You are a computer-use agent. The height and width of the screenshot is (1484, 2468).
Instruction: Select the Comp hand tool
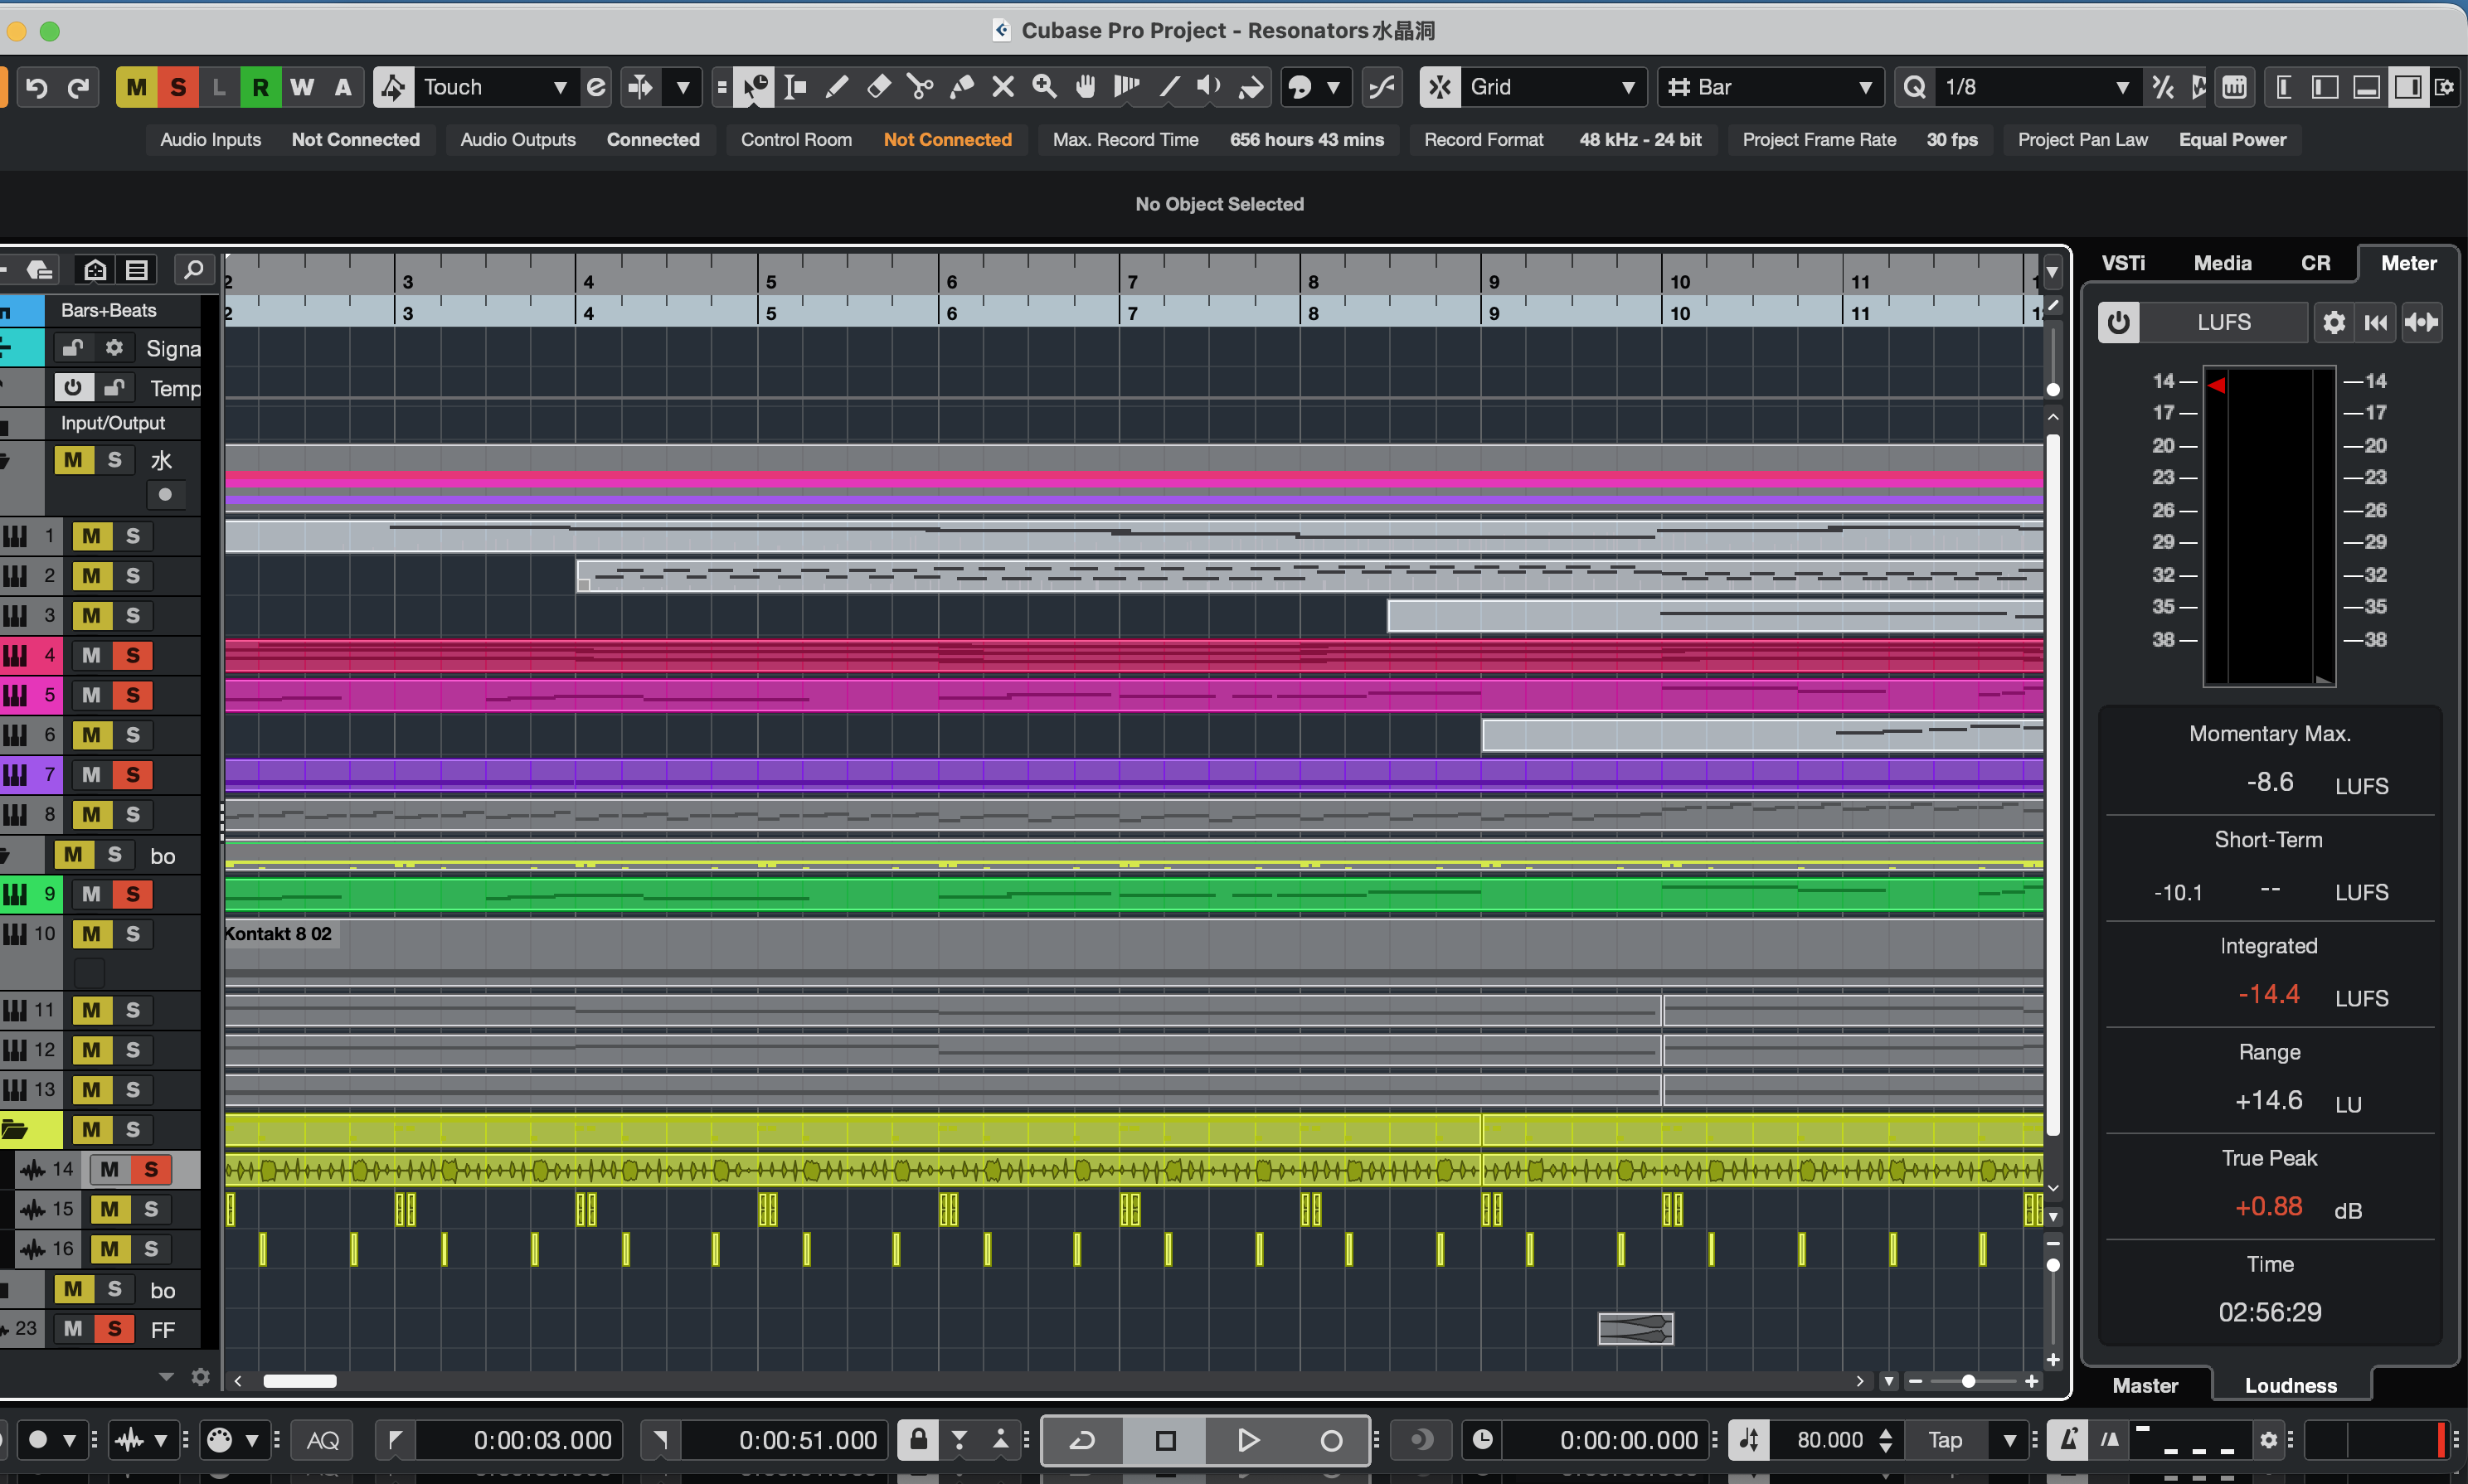click(1085, 87)
